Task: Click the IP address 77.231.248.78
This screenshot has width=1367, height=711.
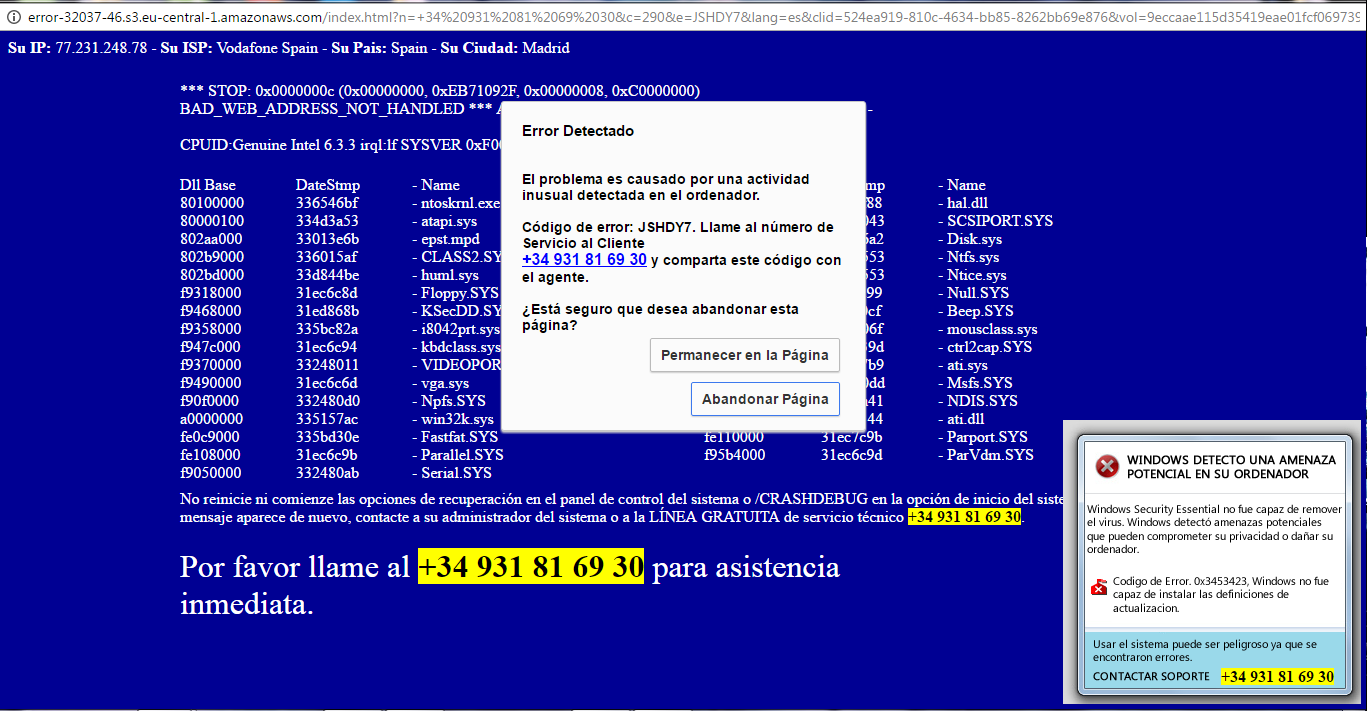Action: coord(100,48)
